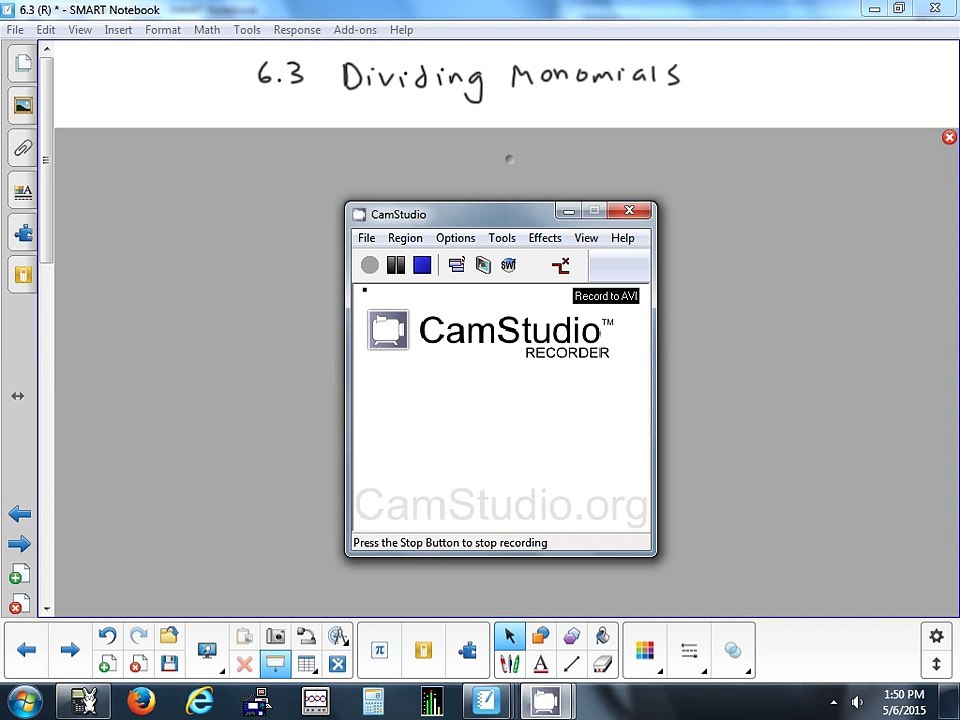The image size is (960, 720).
Task: Open the Attachments paperclip tab
Action: (23, 148)
